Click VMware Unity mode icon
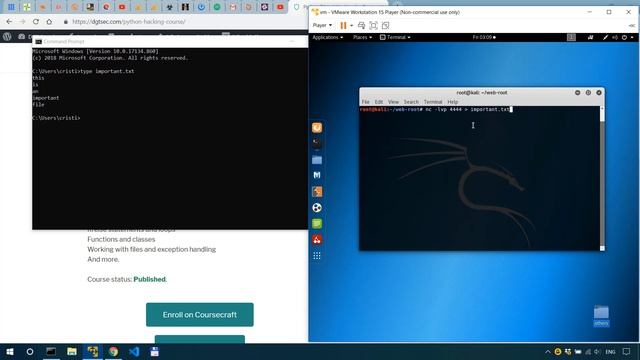This screenshot has width=640, height=360. [x=385, y=25]
